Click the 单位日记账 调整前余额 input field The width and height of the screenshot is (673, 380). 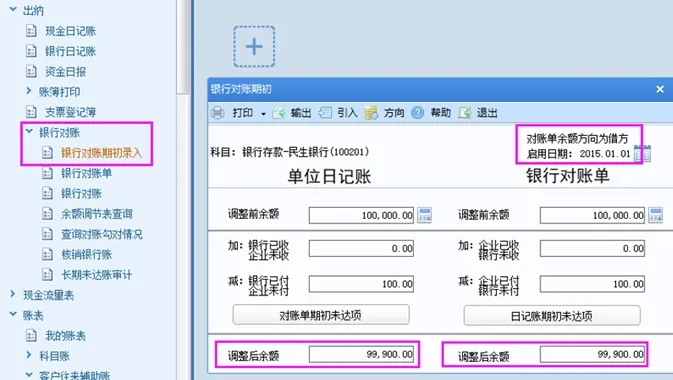[x=361, y=215]
